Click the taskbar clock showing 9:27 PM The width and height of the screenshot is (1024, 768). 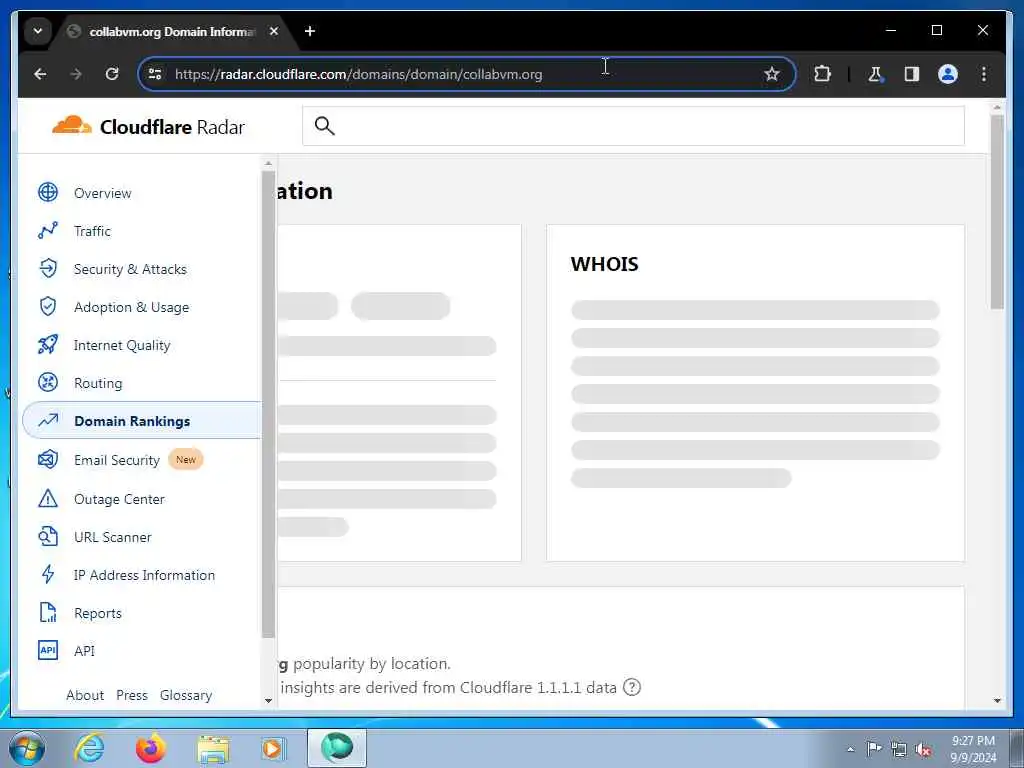(x=973, y=749)
